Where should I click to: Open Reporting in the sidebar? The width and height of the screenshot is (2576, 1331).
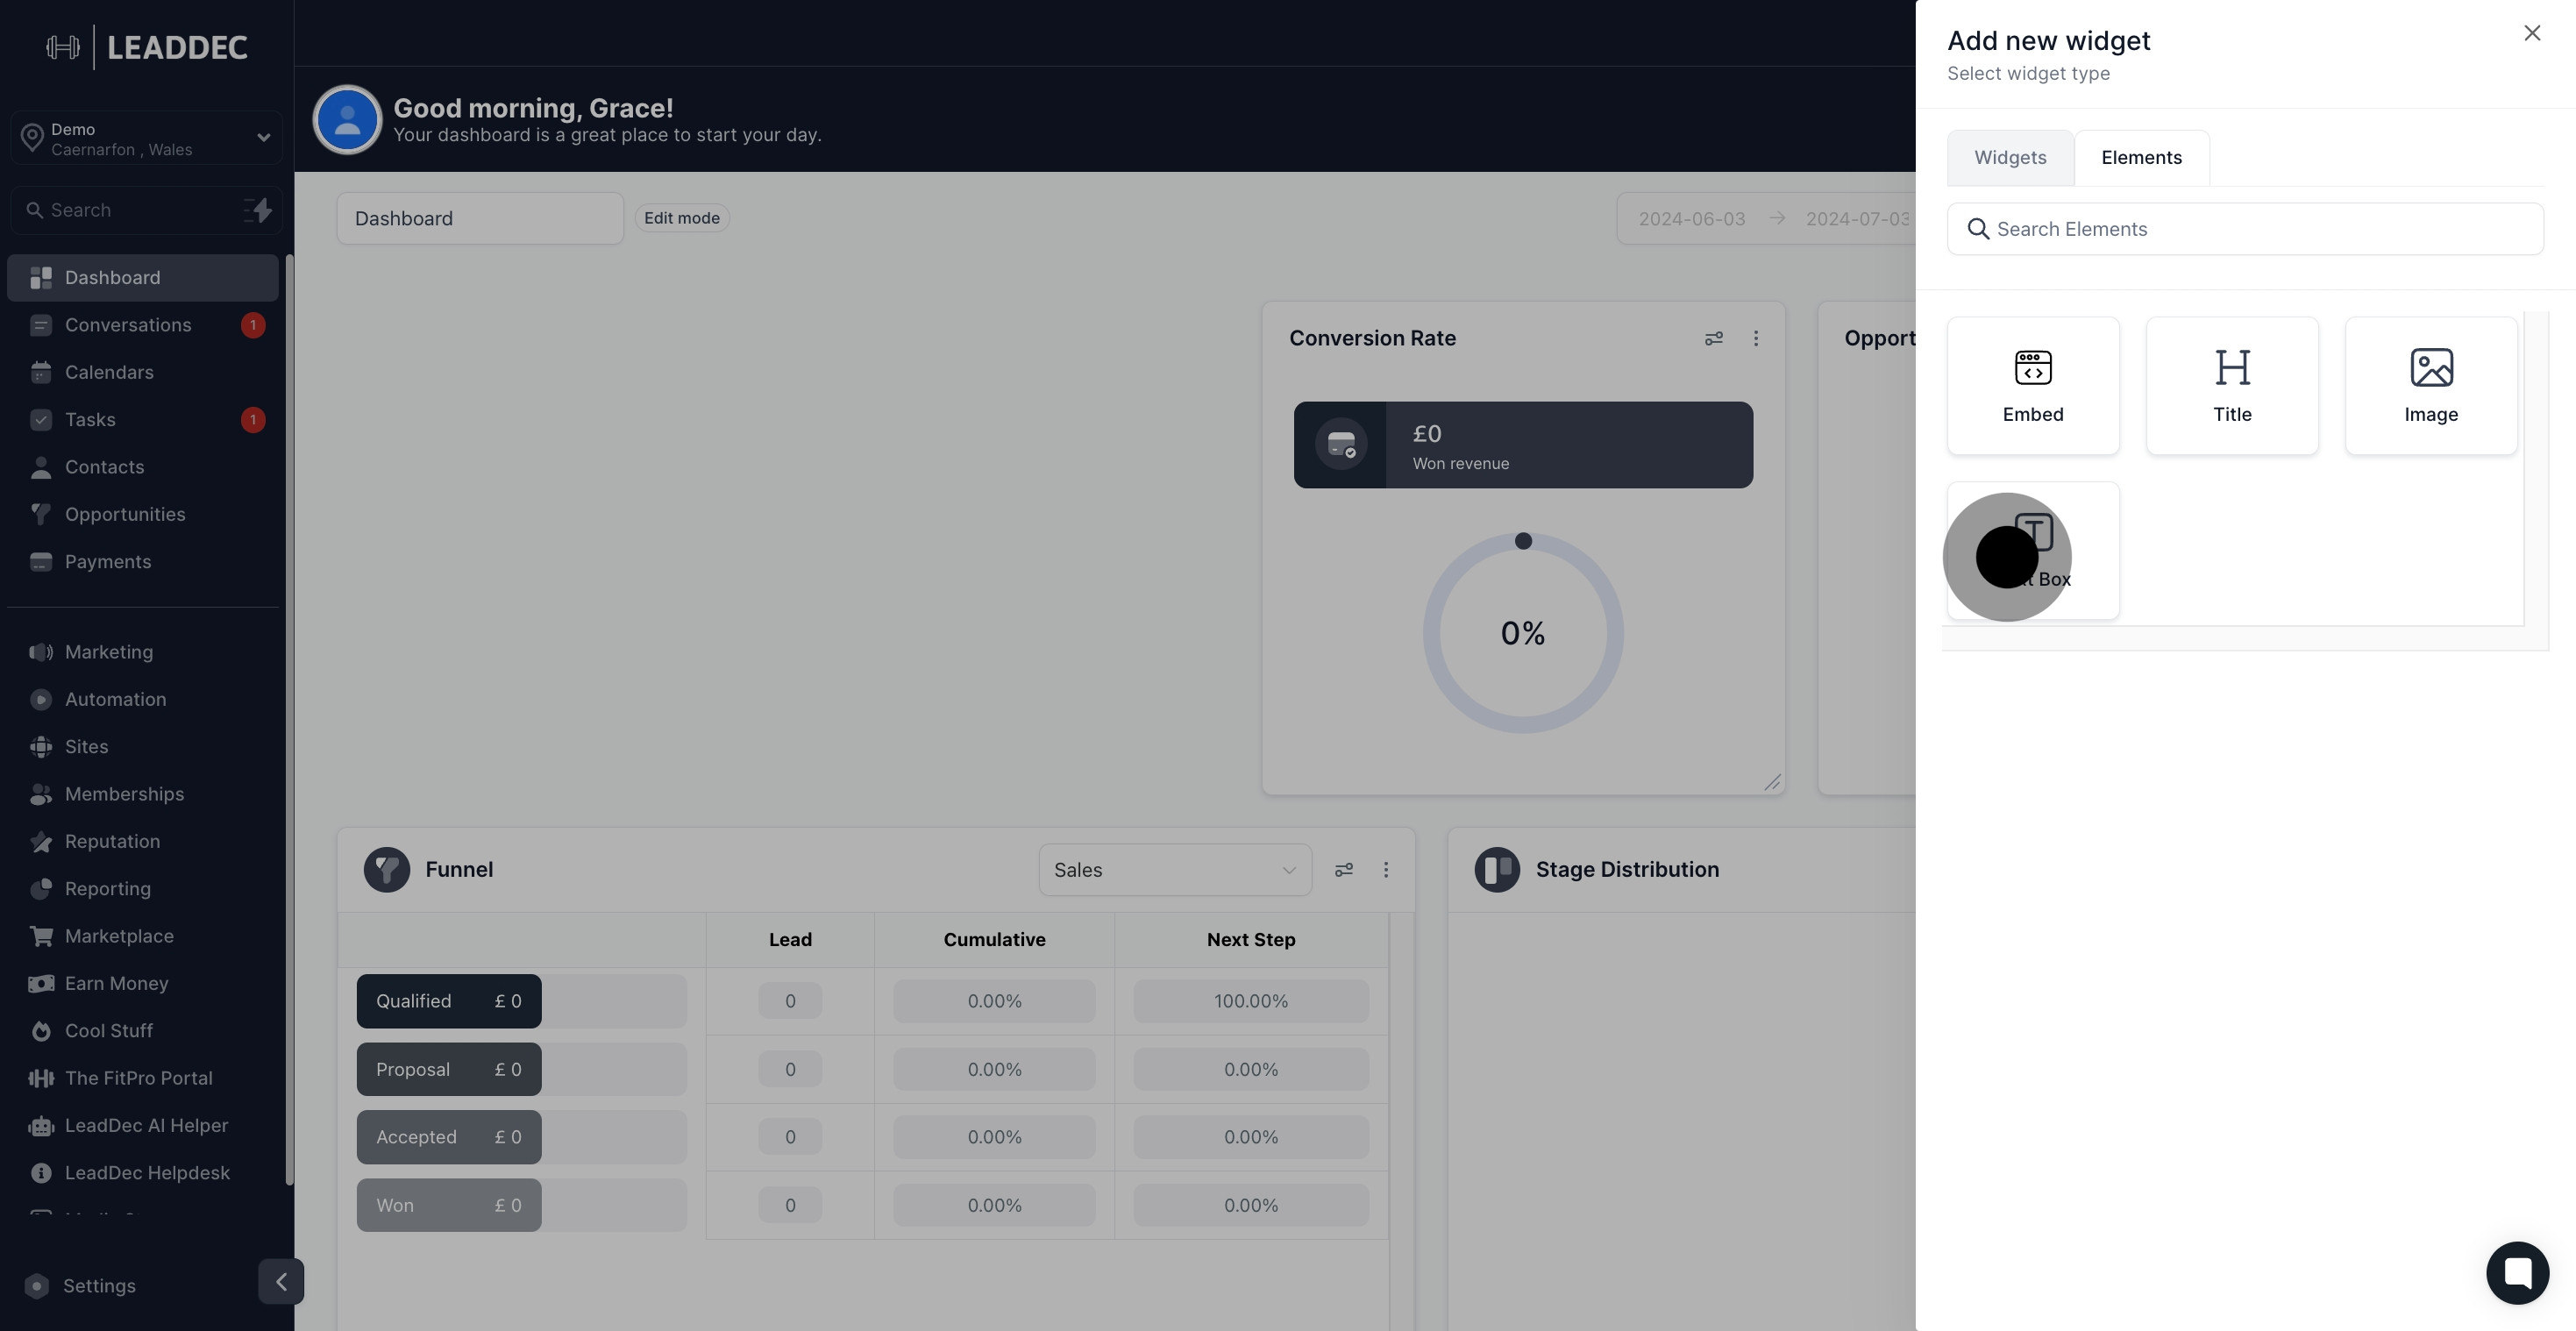point(142,889)
